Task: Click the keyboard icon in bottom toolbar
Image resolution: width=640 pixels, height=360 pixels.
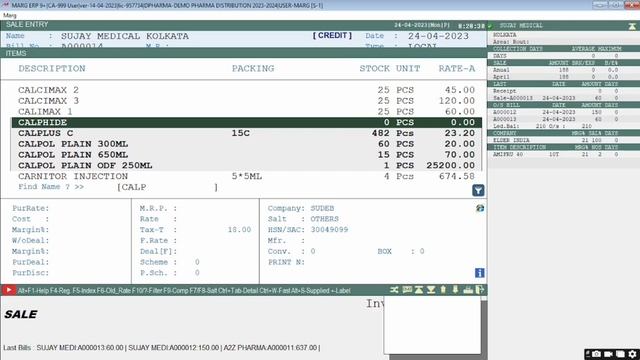Action: pyautogui.click(x=407, y=290)
